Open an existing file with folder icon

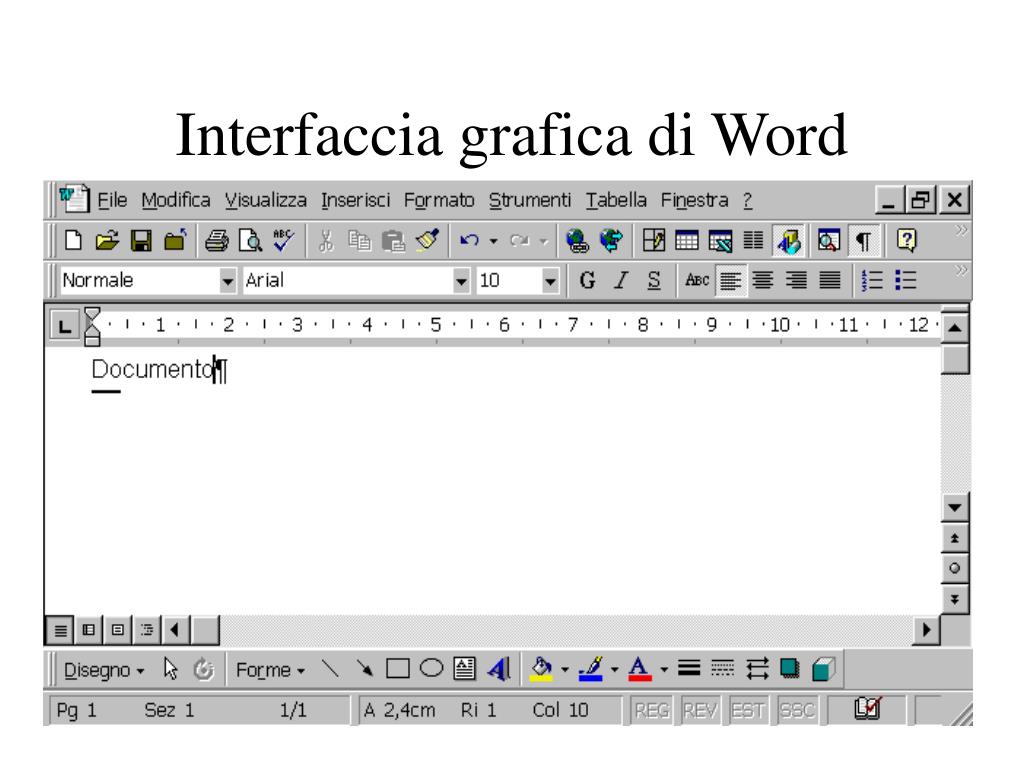pos(107,241)
